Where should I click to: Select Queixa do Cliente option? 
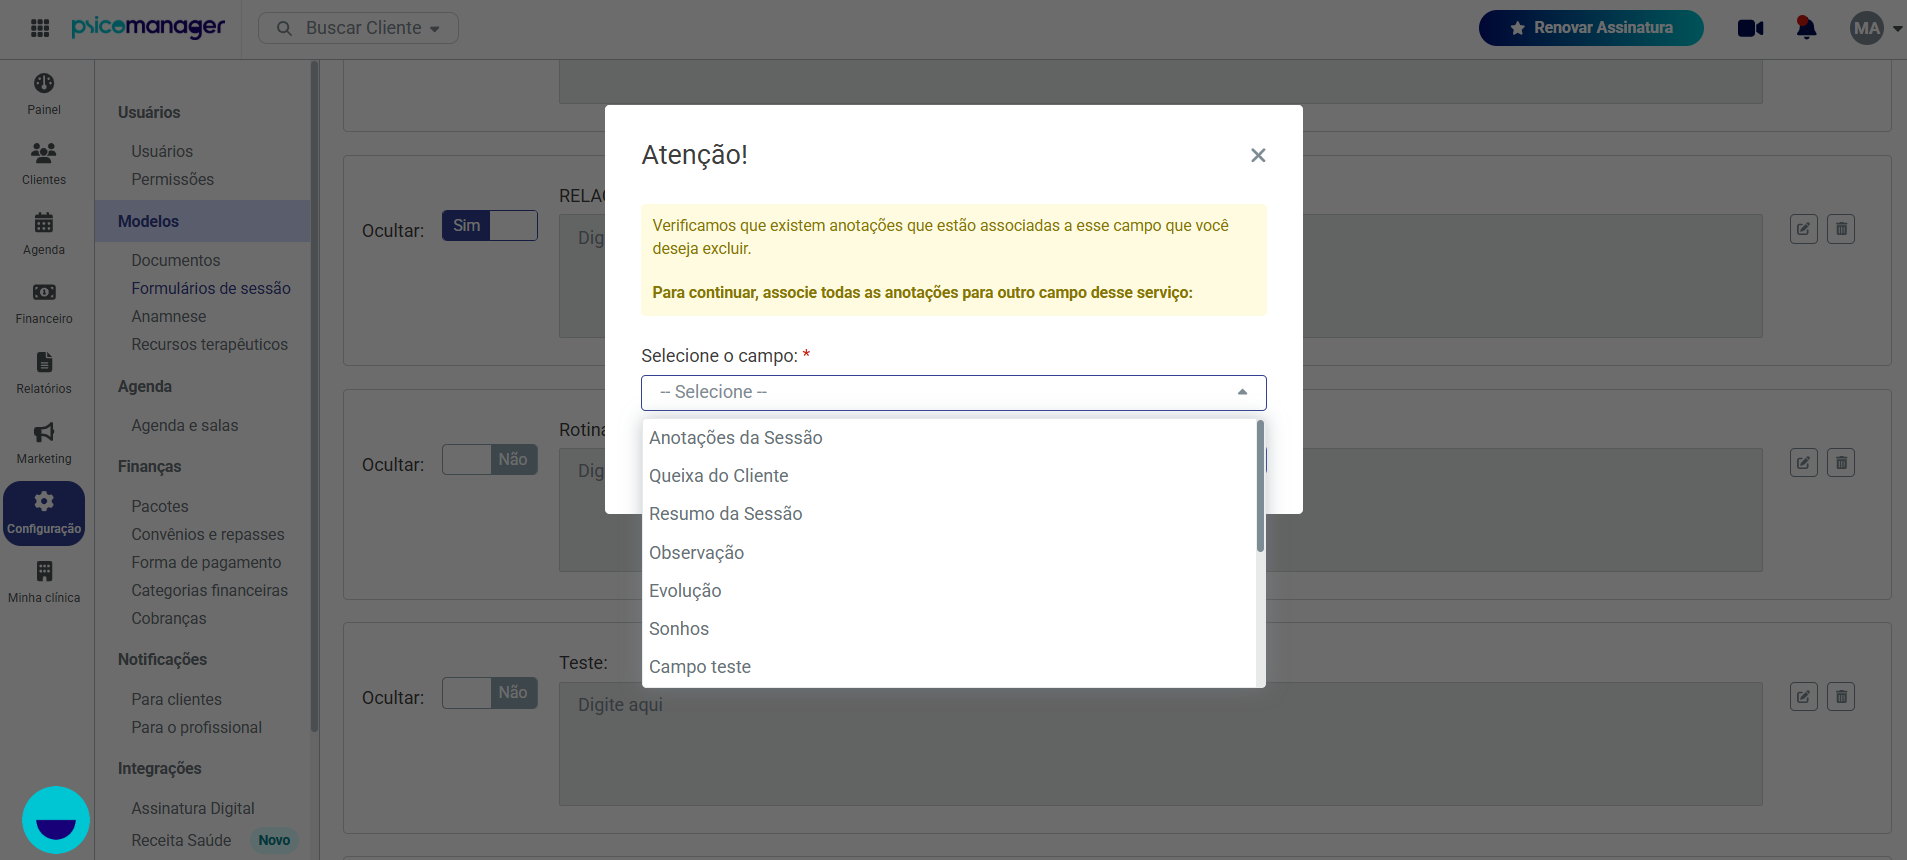tap(948, 476)
